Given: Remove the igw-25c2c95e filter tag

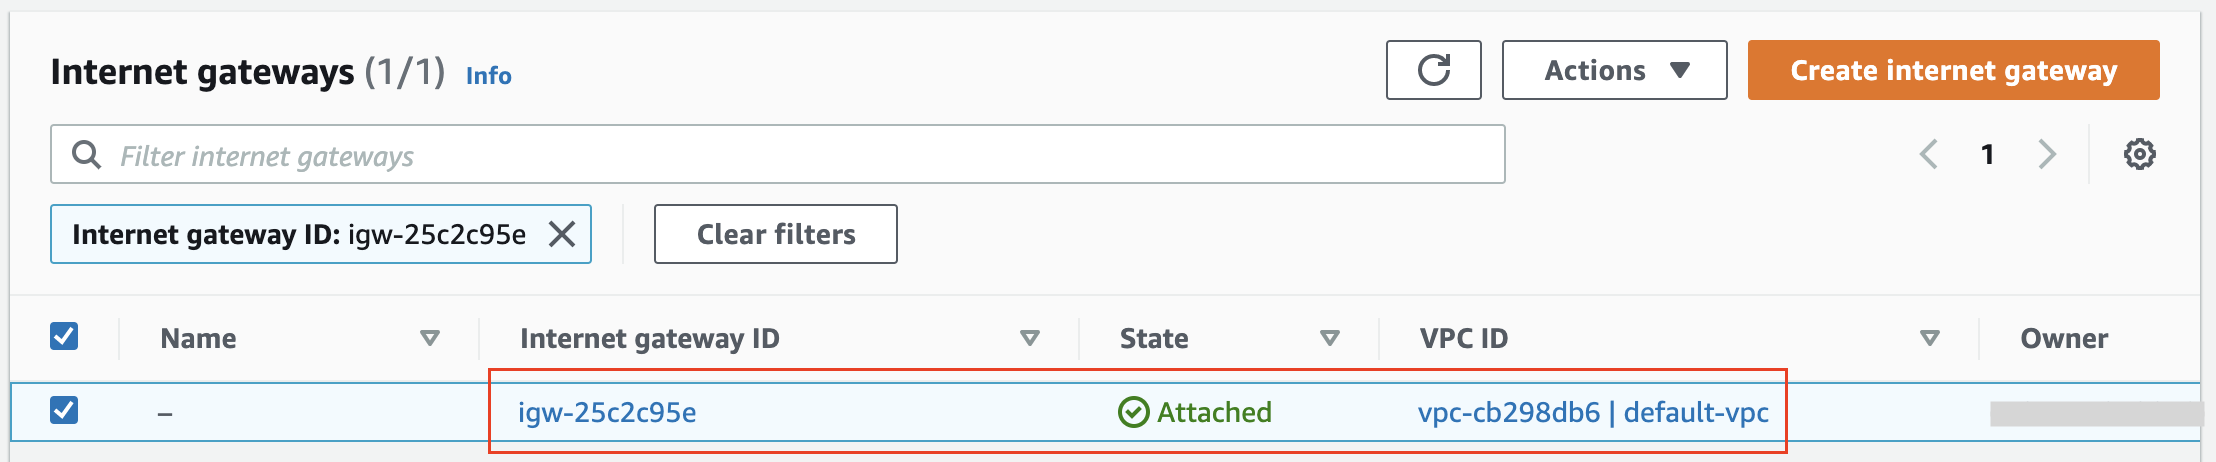Looking at the screenshot, I should click(562, 234).
